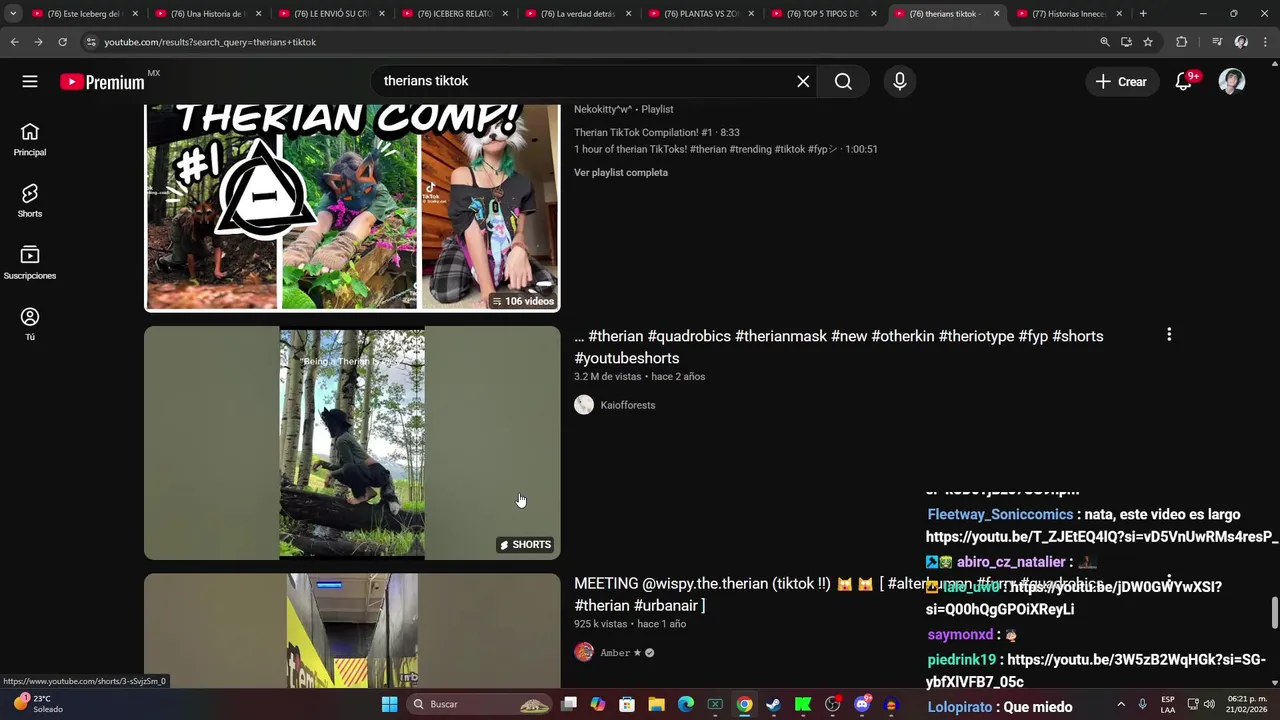The image size is (1280, 720).
Task: Clear the search box text
Action: click(803, 81)
